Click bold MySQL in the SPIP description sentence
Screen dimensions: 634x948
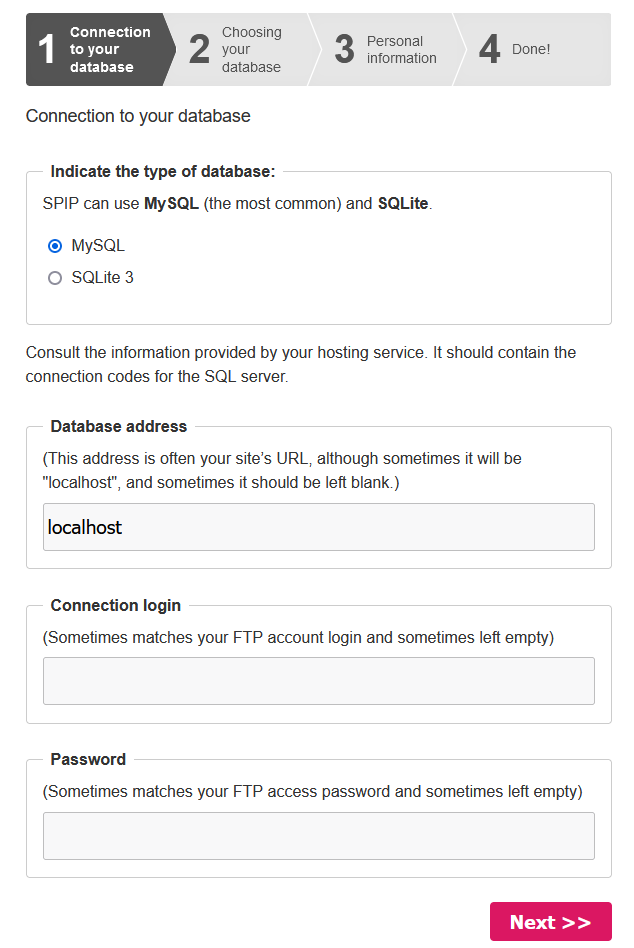[x=171, y=204]
